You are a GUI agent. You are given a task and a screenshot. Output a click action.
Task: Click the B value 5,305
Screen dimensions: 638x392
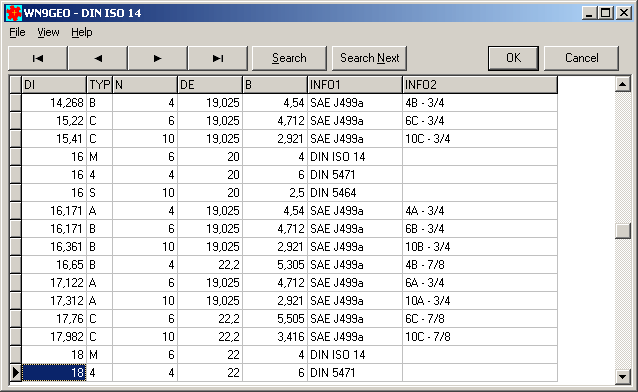(275, 265)
